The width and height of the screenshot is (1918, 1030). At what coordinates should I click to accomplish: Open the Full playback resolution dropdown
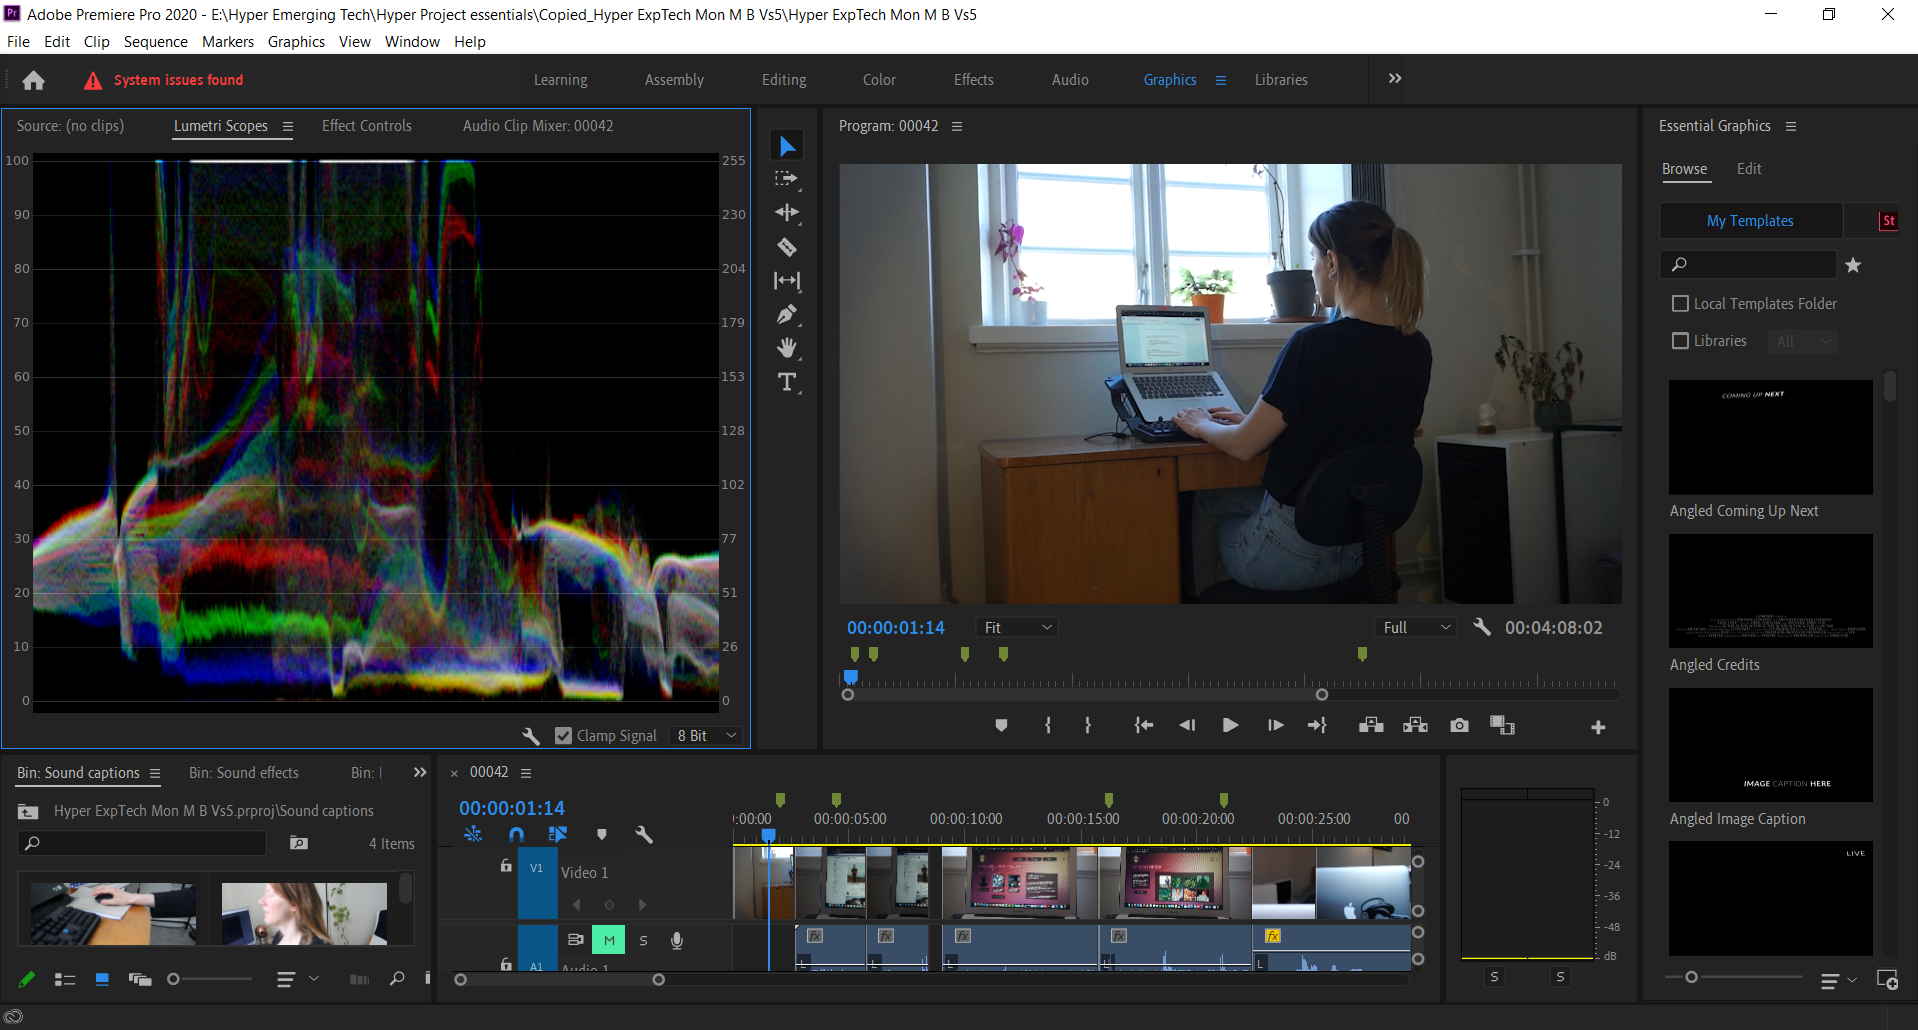(1416, 627)
